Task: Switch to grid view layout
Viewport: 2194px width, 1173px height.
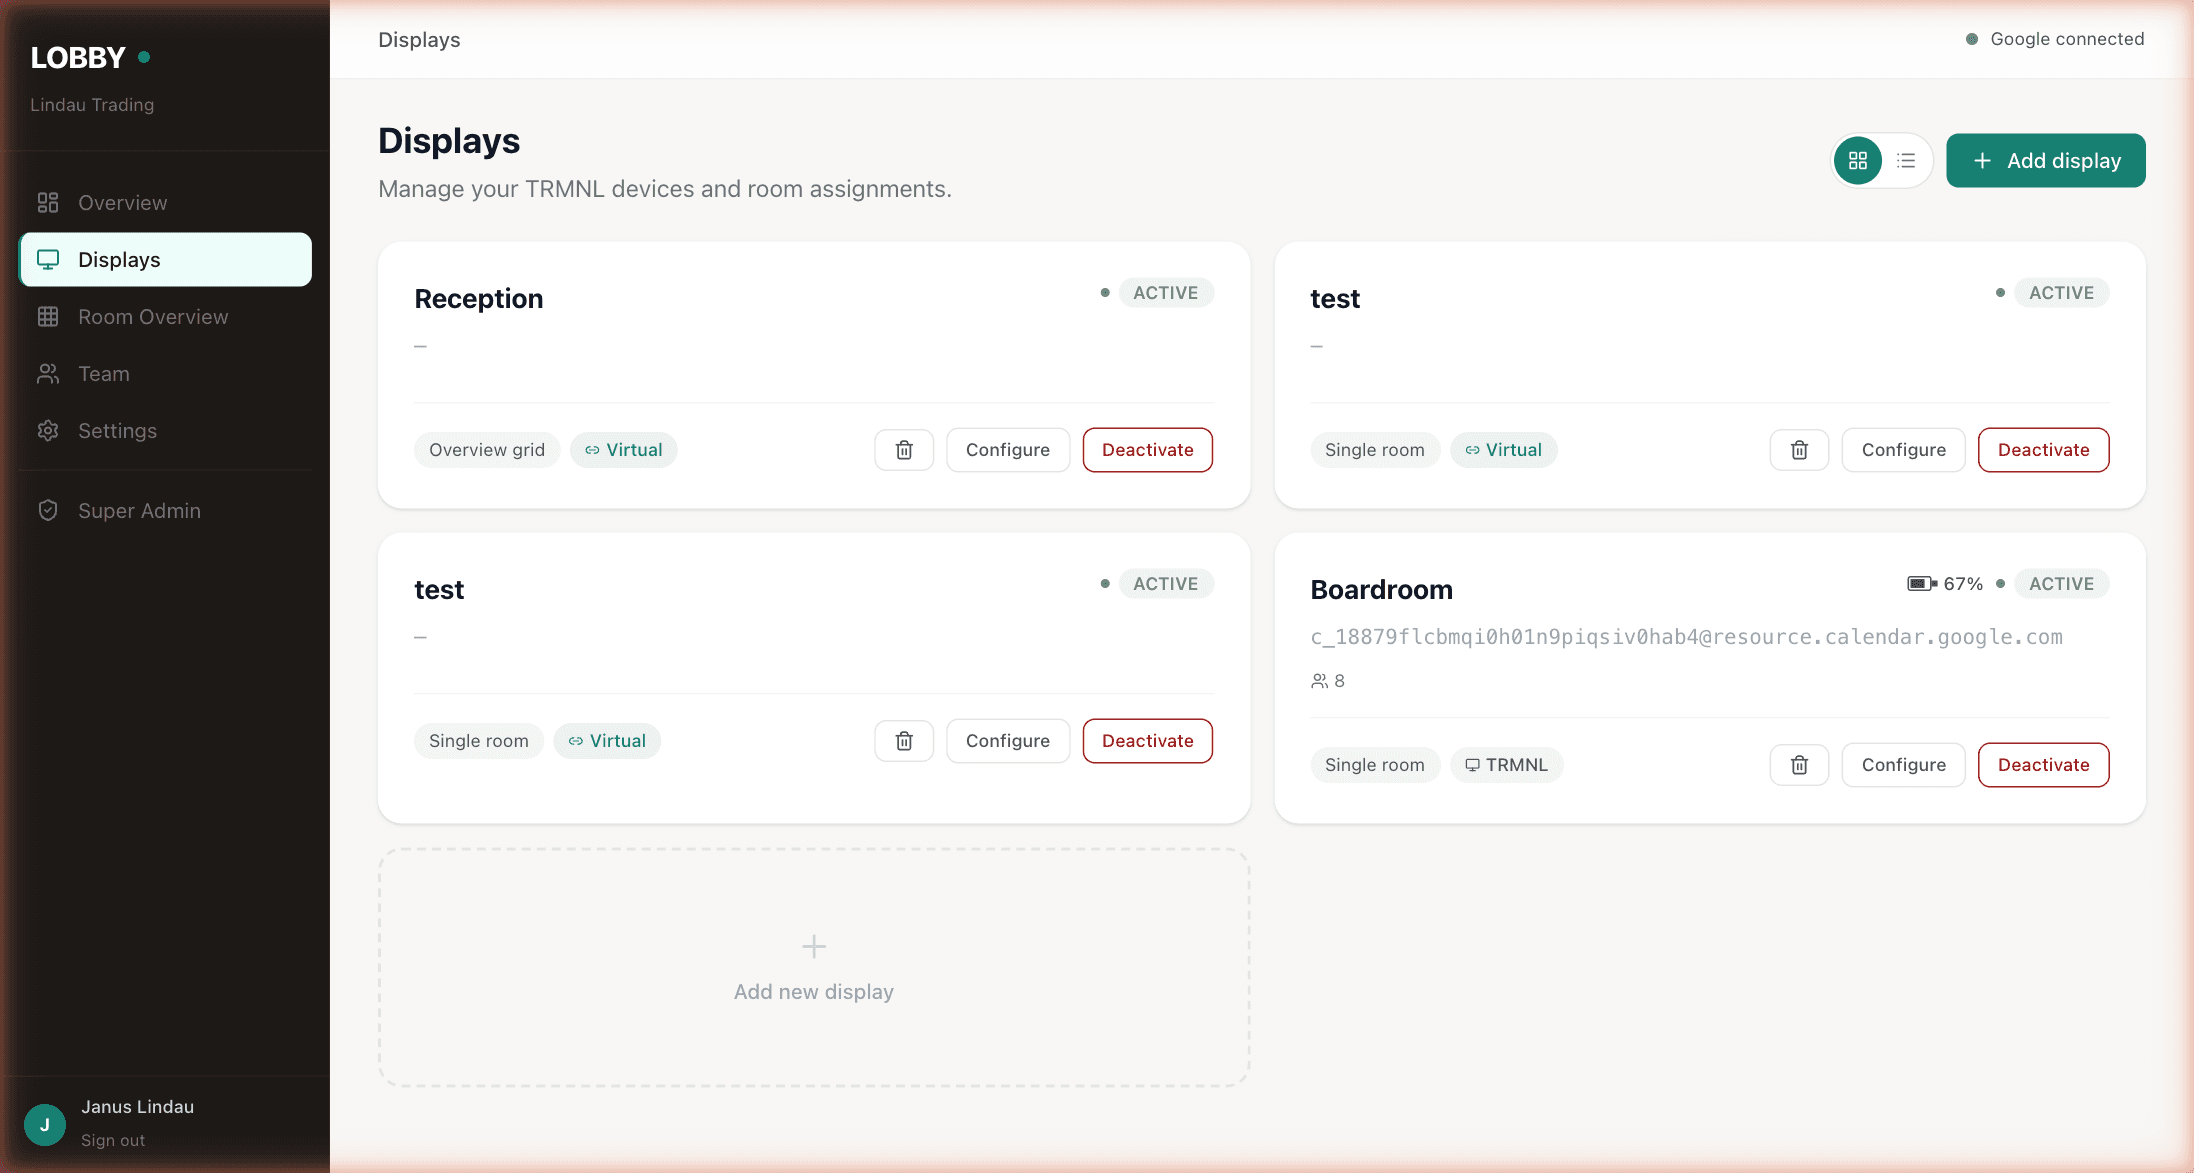Action: (x=1858, y=161)
